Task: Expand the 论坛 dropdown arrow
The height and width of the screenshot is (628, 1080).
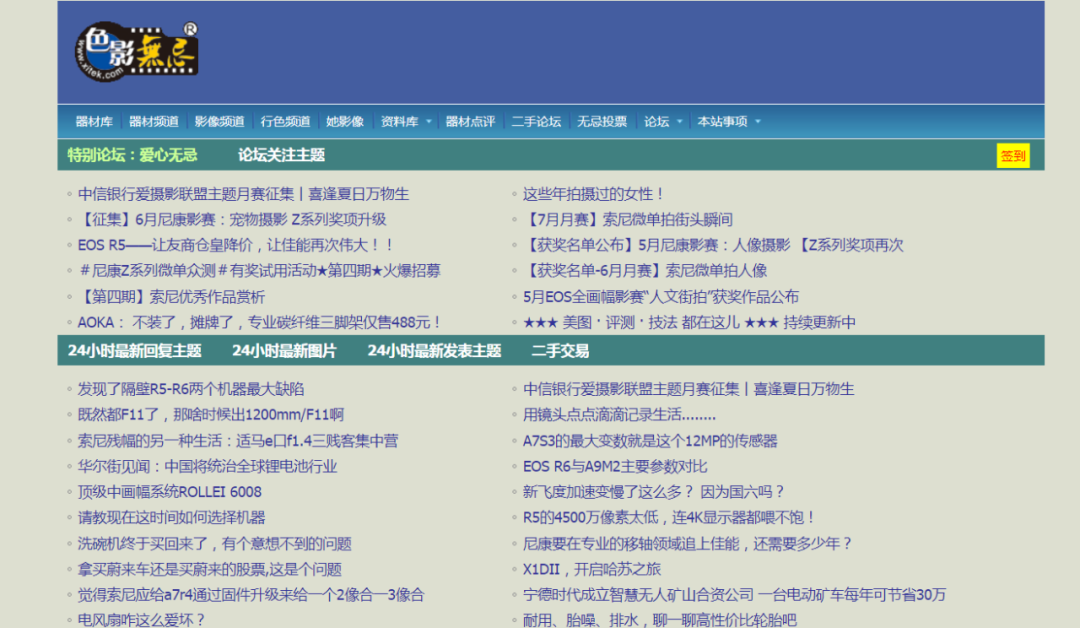Action: (x=679, y=122)
